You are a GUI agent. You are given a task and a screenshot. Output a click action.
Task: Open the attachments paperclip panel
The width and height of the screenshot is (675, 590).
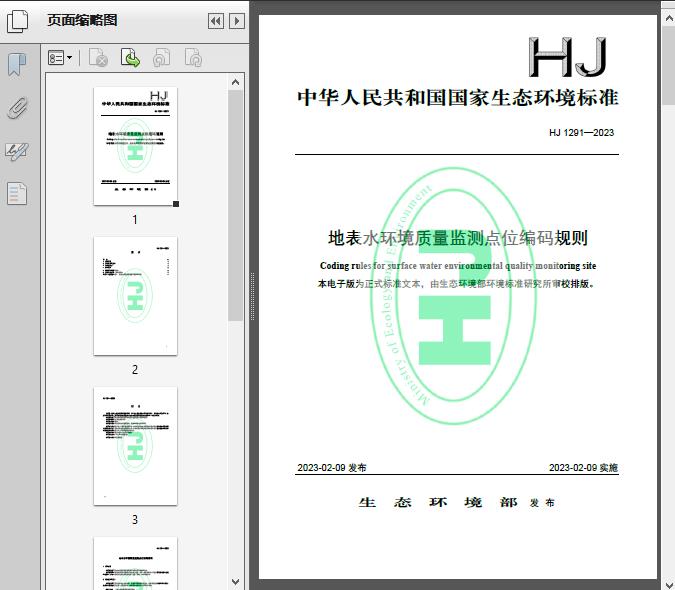(x=17, y=108)
